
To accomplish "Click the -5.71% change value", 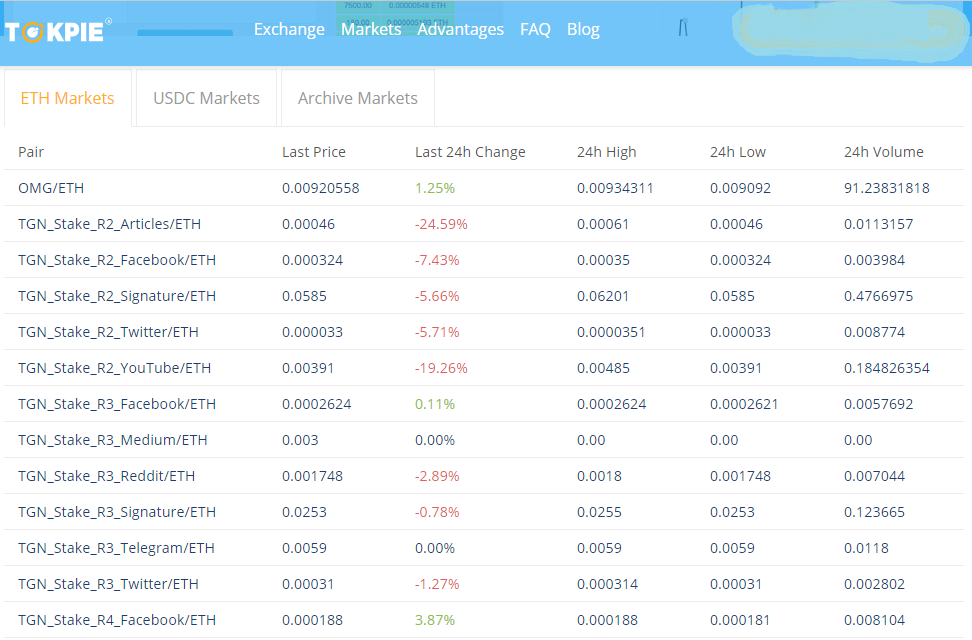I will point(437,332).
